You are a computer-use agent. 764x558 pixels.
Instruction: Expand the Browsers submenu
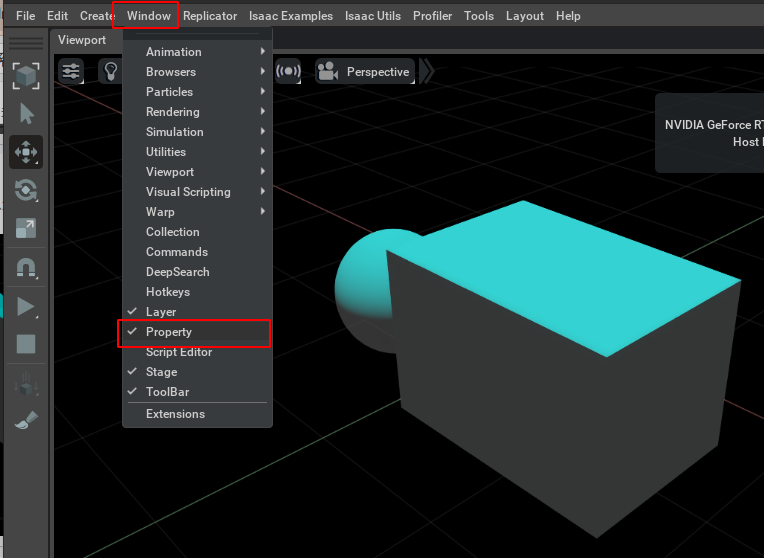(197, 72)
